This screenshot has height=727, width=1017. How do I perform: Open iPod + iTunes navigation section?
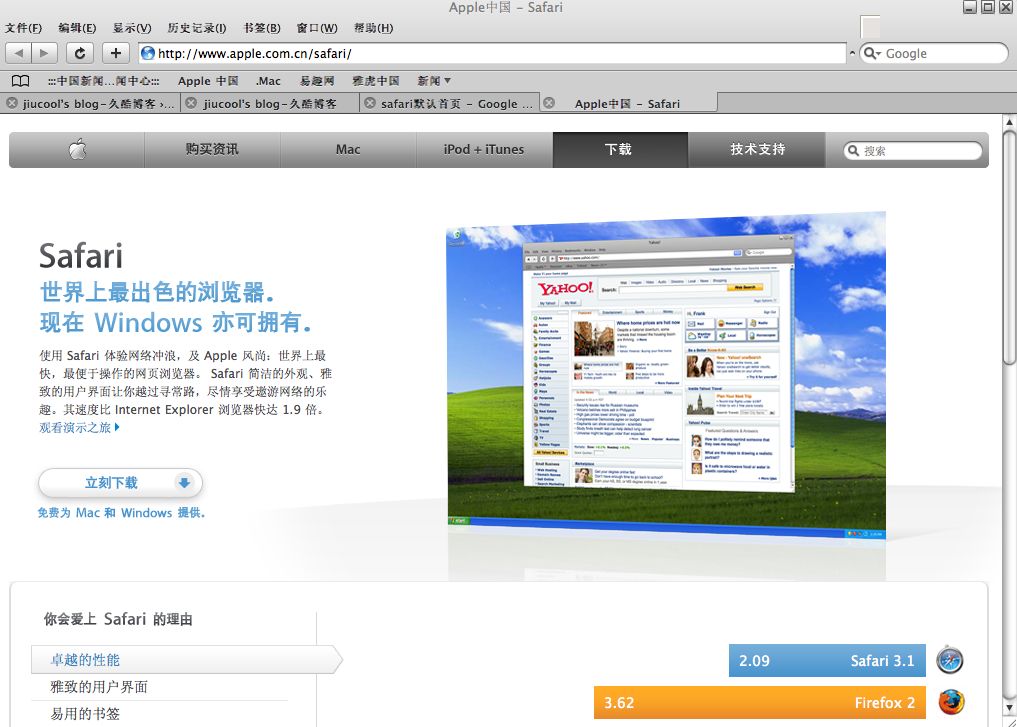[x=485, y=150]
